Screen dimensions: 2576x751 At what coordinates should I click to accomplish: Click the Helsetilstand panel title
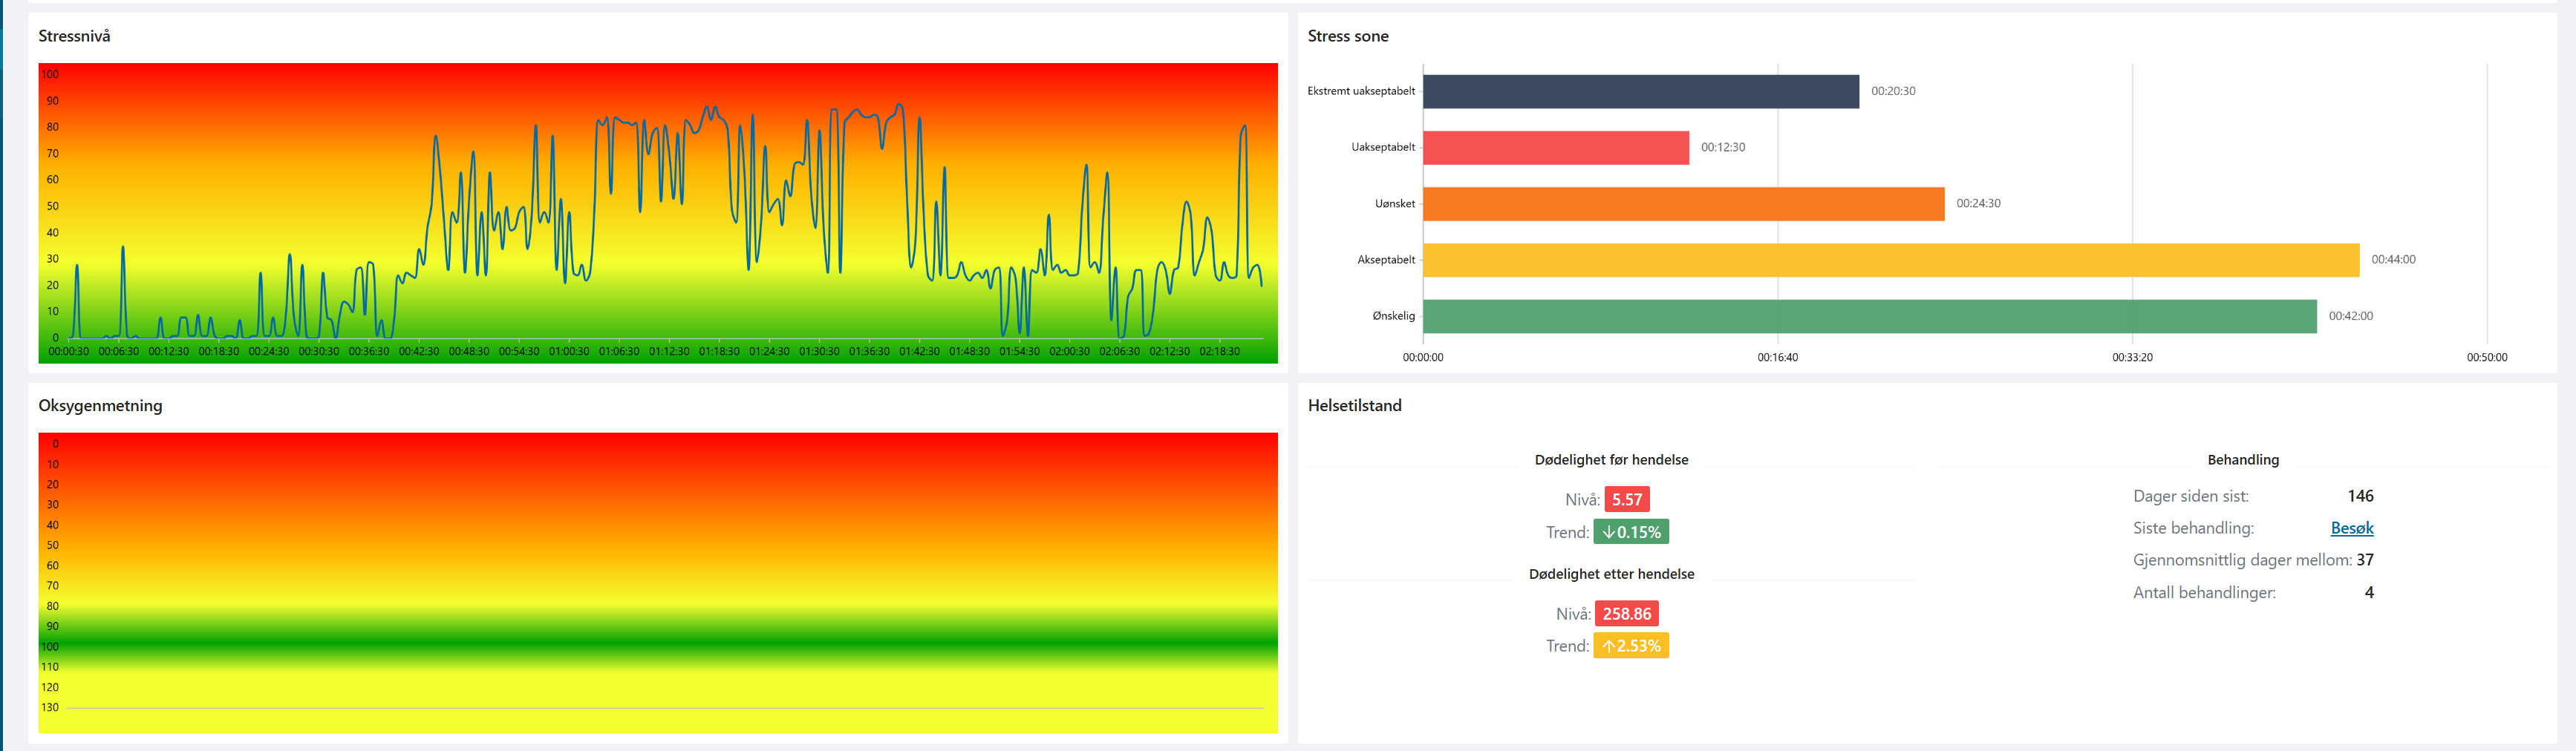[x=1354, y=406]
